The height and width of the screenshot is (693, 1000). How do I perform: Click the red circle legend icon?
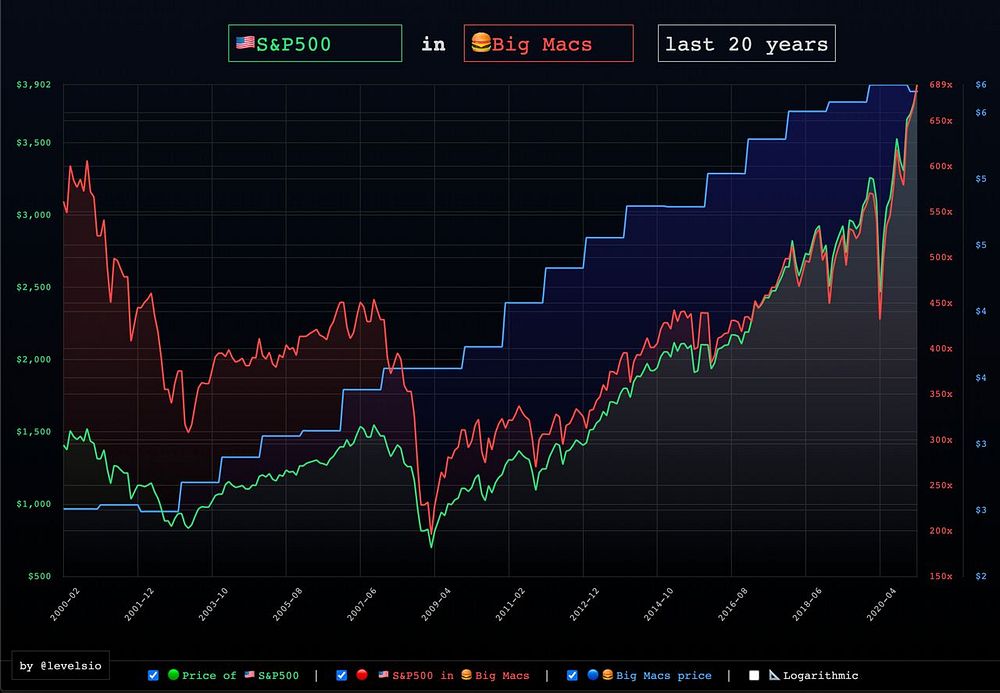(362, 675)
